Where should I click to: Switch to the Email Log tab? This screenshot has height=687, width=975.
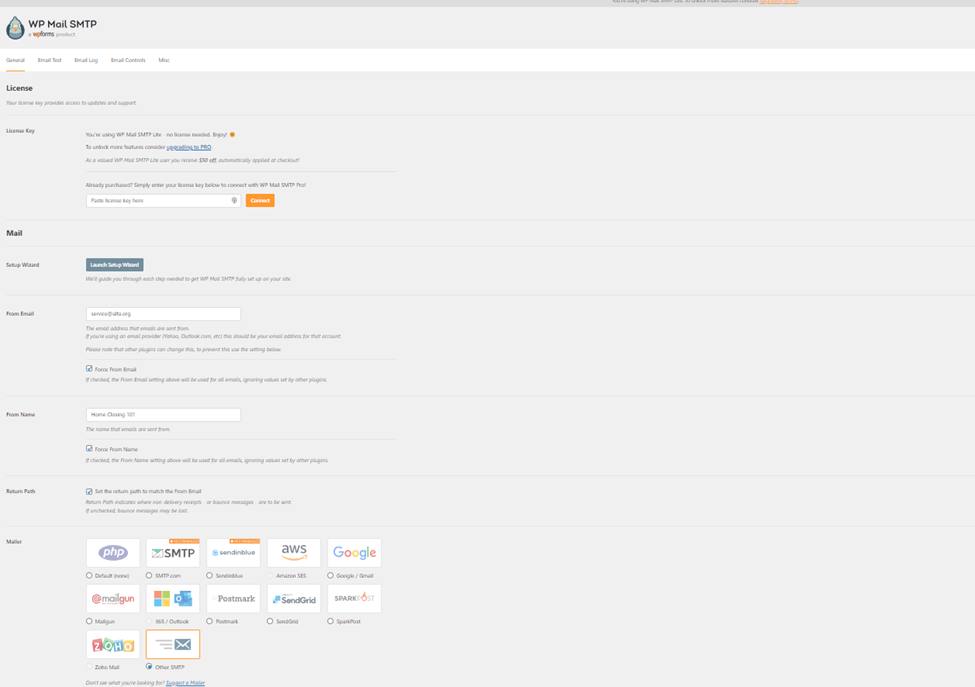pos(86,60)
